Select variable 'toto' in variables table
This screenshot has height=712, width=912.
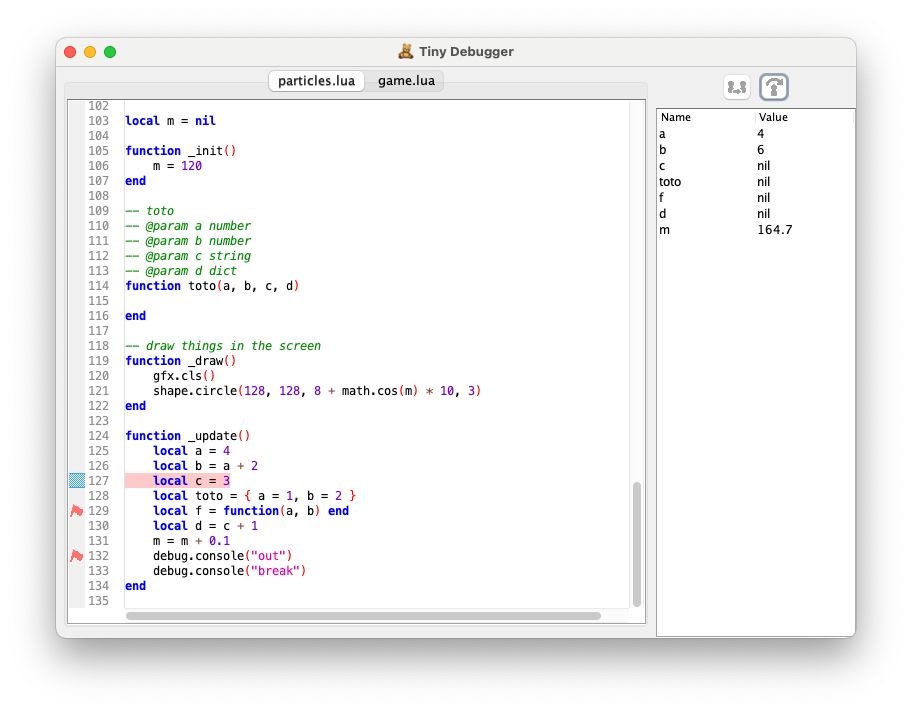click(x=670, y=182)
